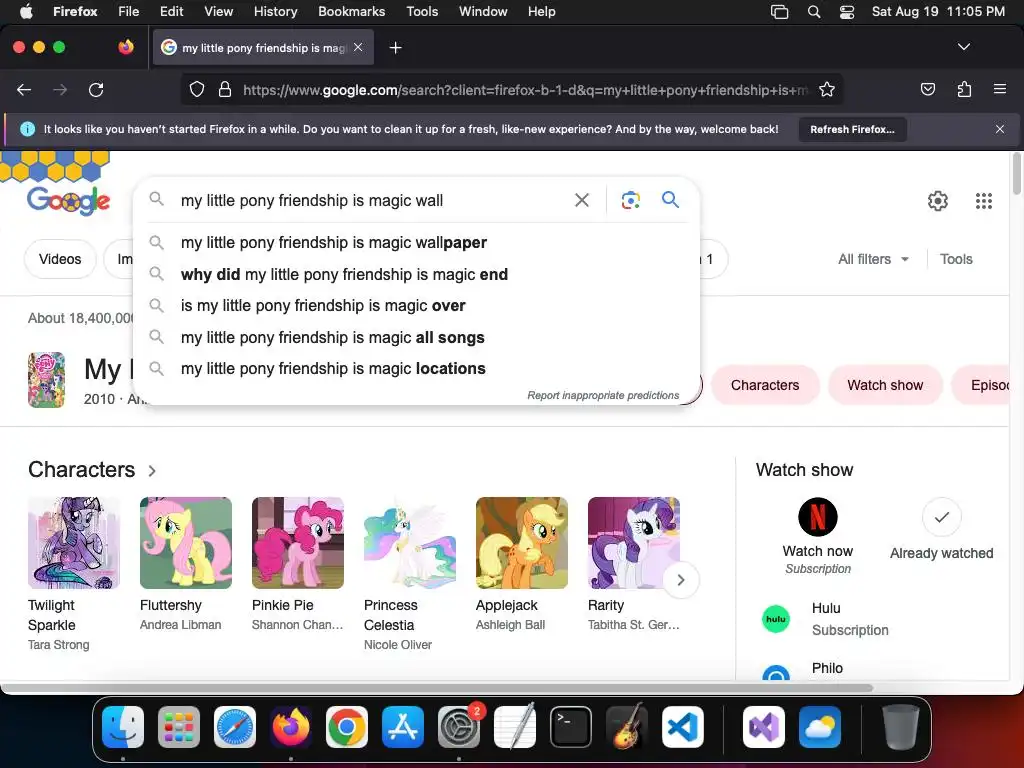Click the horizontal page scrollbar
Image resolution: width=1024 pixels, height=768 pixels.
coord(437,688)
